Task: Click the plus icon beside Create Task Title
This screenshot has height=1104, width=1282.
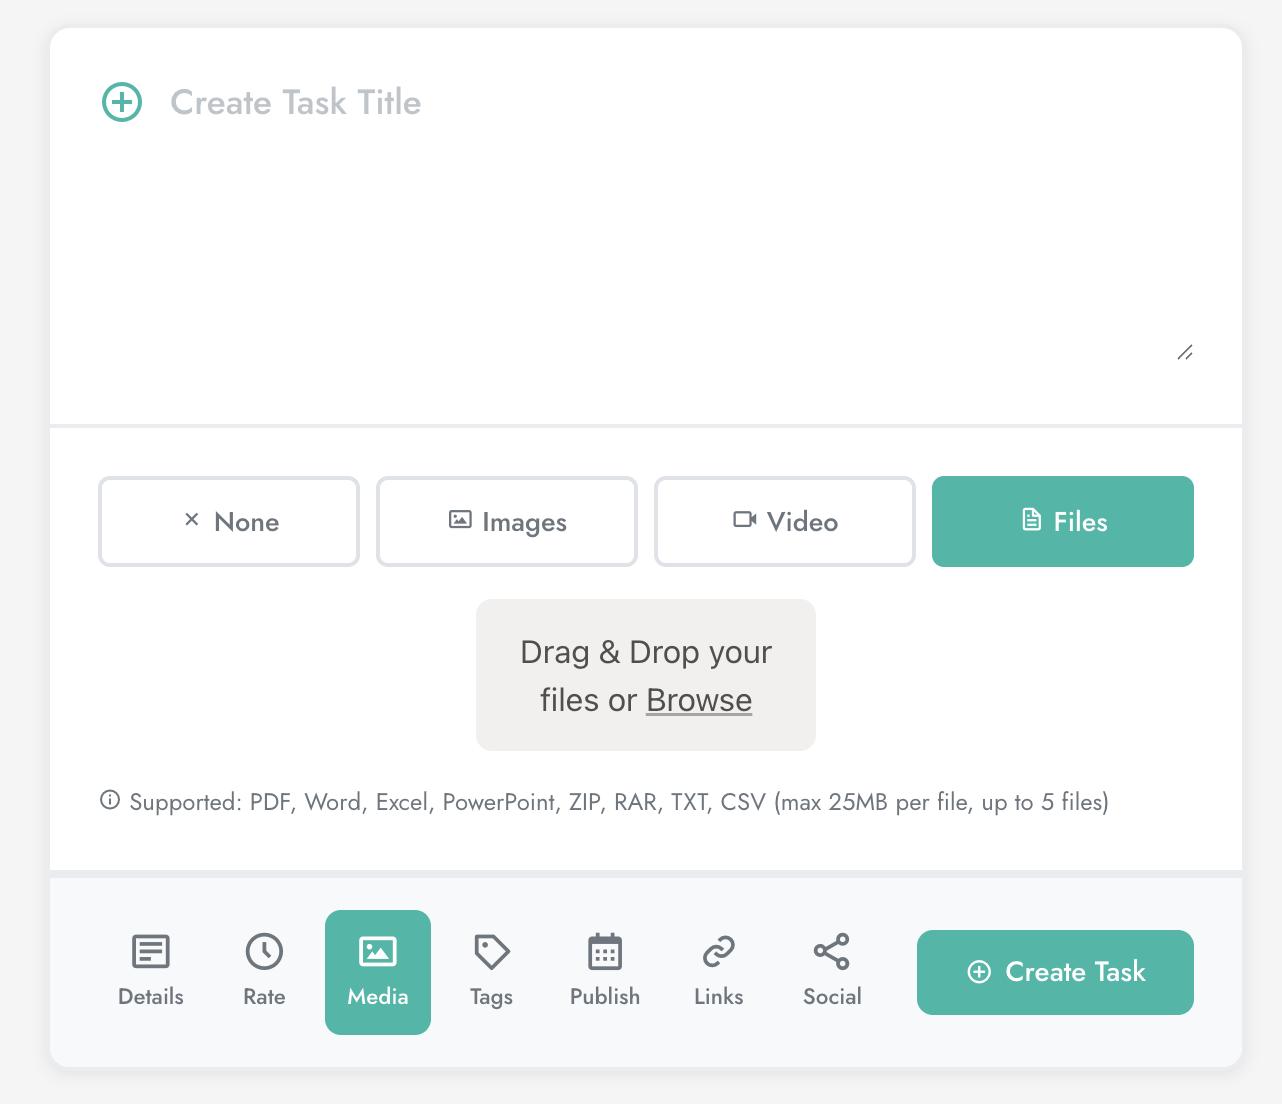Action: [x=121, y=102]
